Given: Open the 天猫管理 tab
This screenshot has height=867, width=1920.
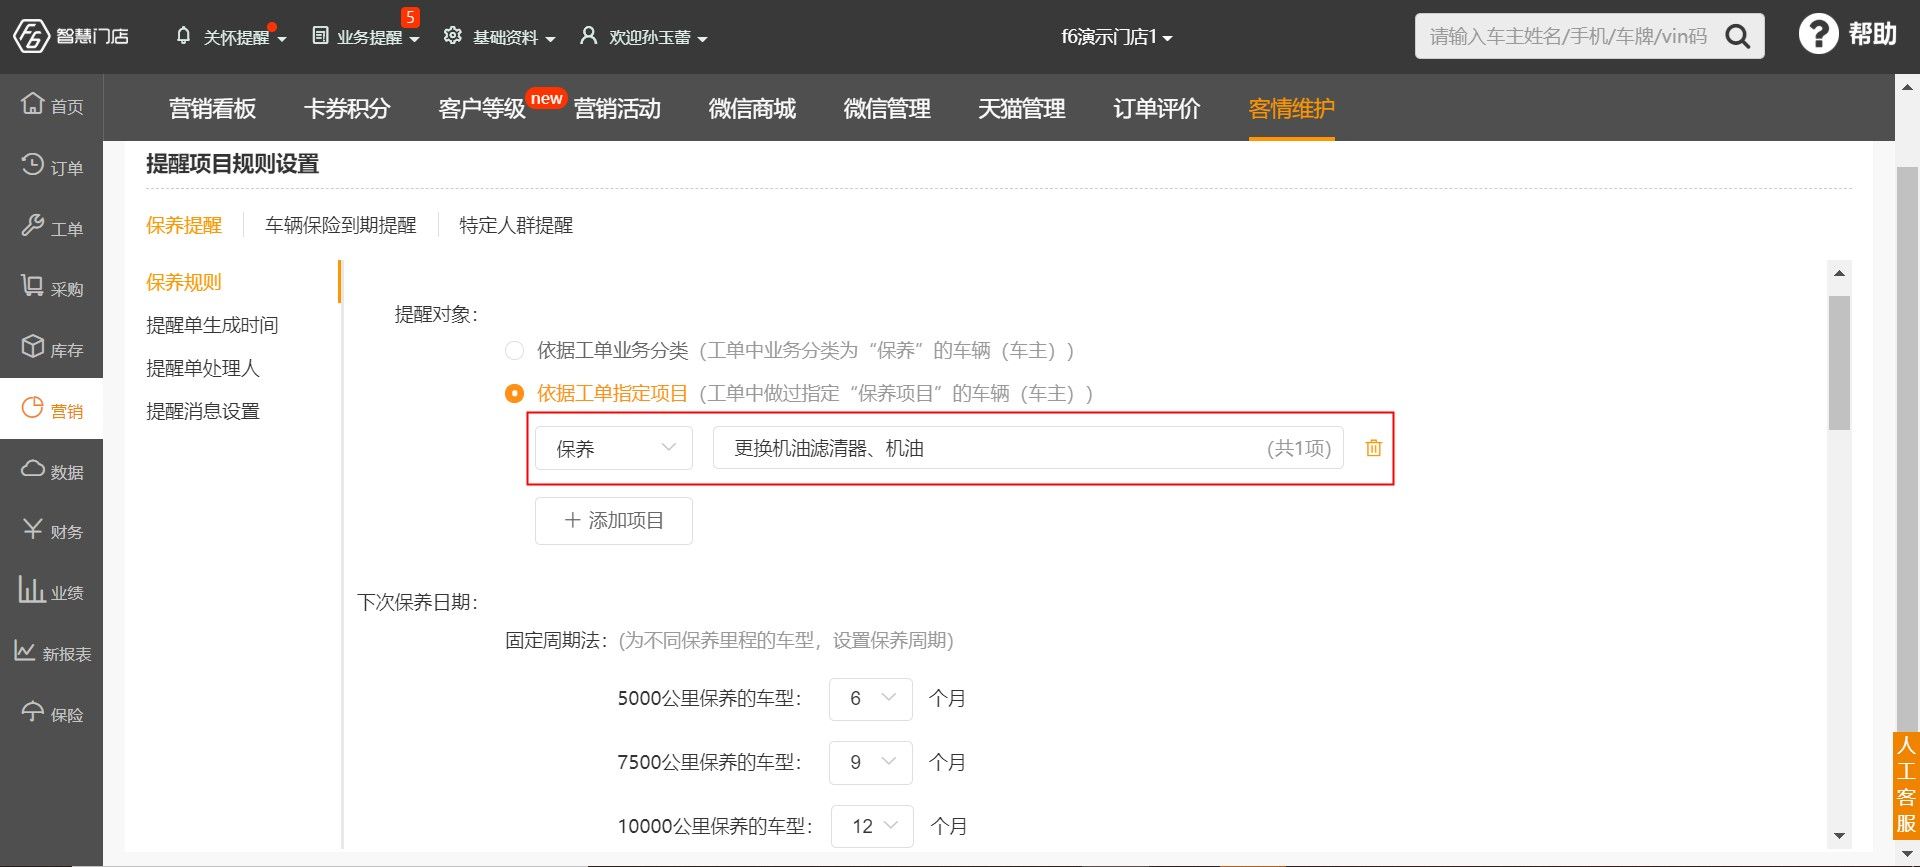Looking at the screenshot, I should coord(1022,108).
